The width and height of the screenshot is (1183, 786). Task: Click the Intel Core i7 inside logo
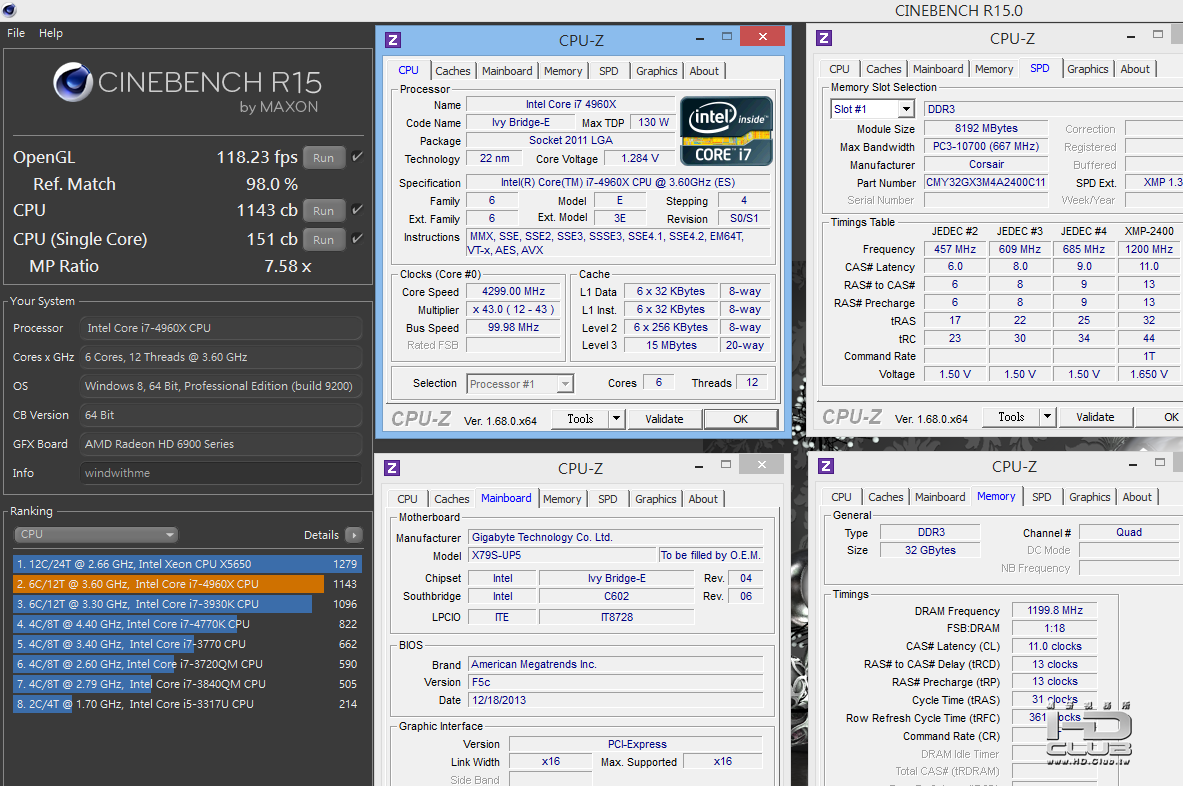[727, 131]
